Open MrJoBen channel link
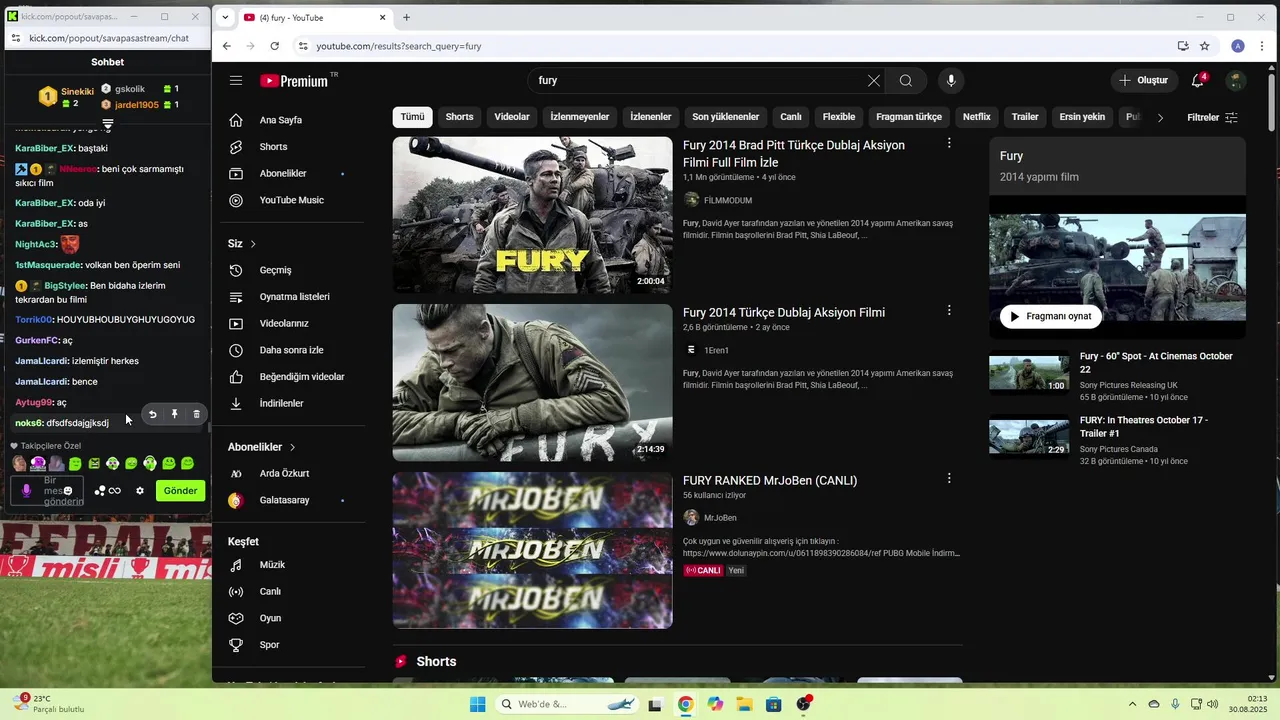1280x720 pixels. 720,518
